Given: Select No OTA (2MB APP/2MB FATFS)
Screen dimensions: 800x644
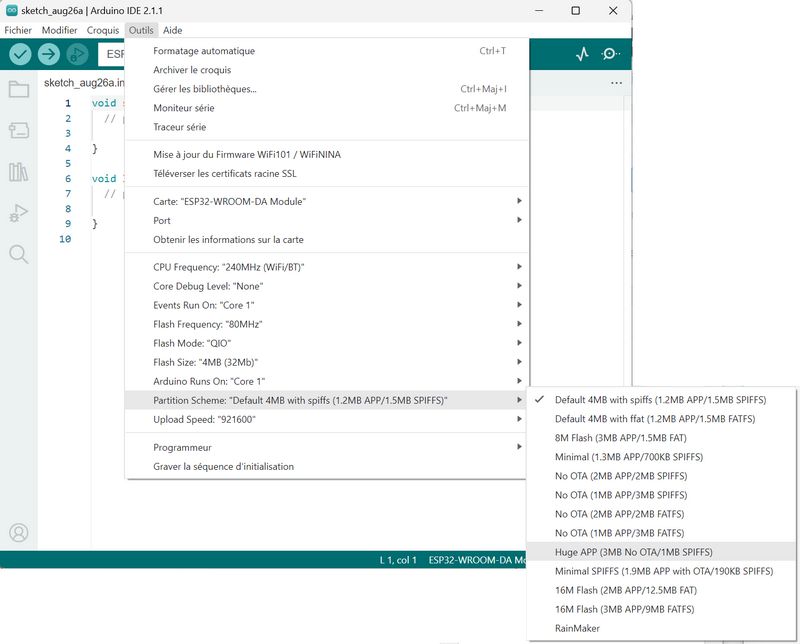Looking at the screenshot, I should pos(661,514).
